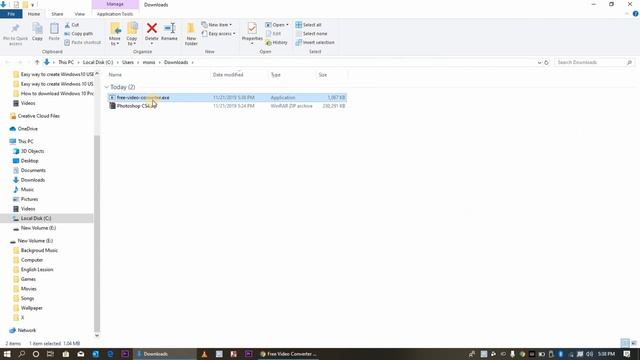Open 3D Objects in navigation pane

(32, 151)
